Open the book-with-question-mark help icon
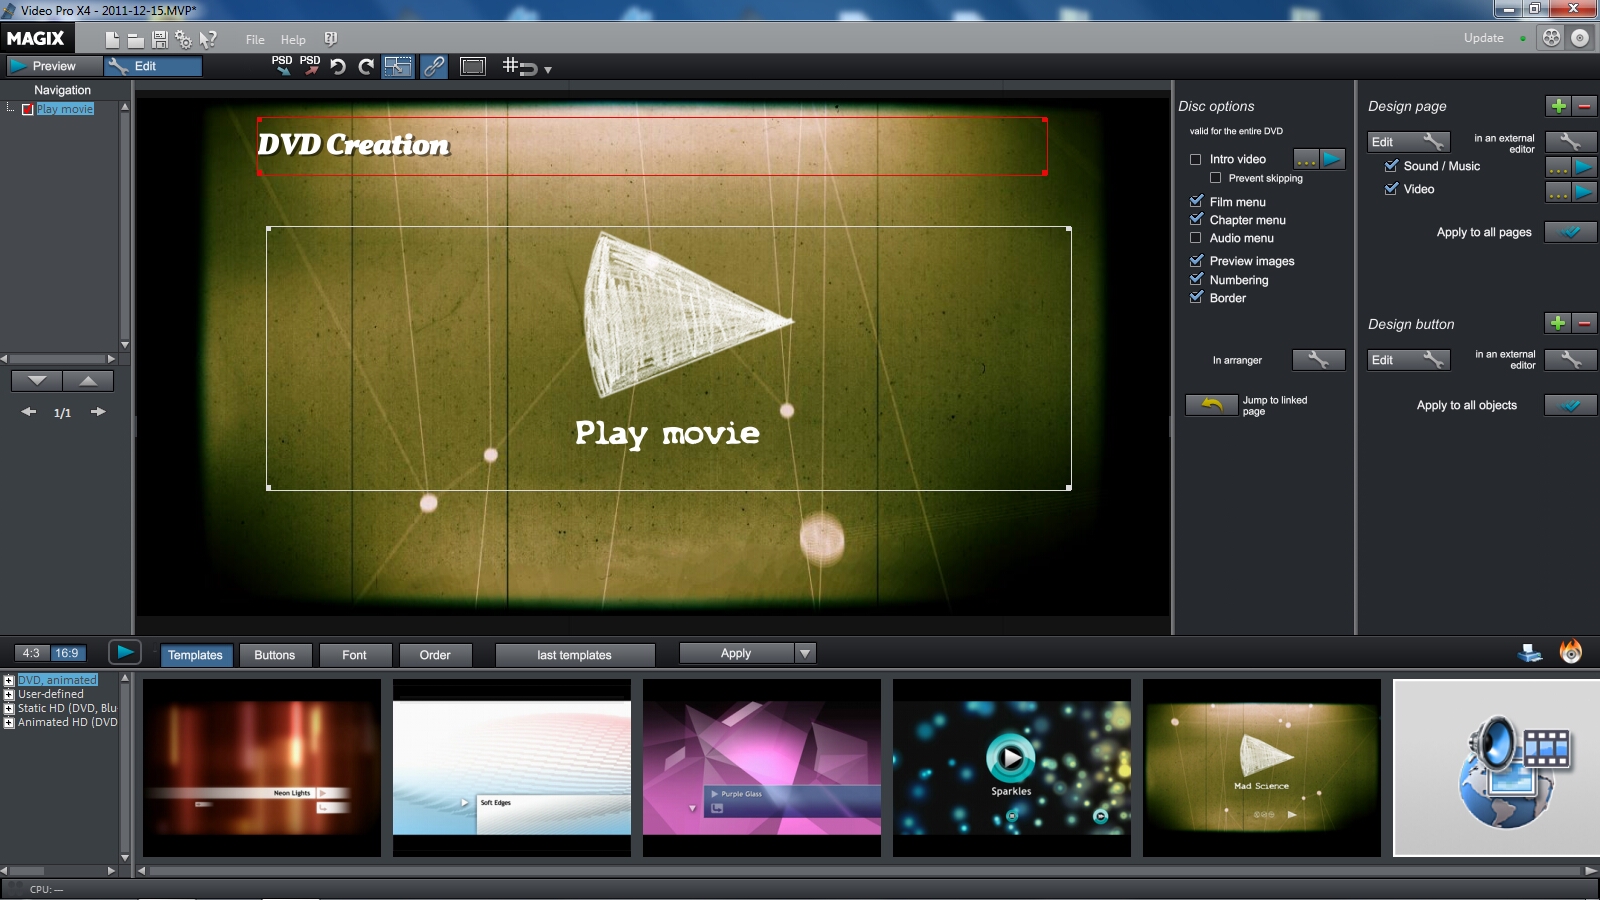The height and width of the screenshot is (900, 1600). [x=330, y=39]
